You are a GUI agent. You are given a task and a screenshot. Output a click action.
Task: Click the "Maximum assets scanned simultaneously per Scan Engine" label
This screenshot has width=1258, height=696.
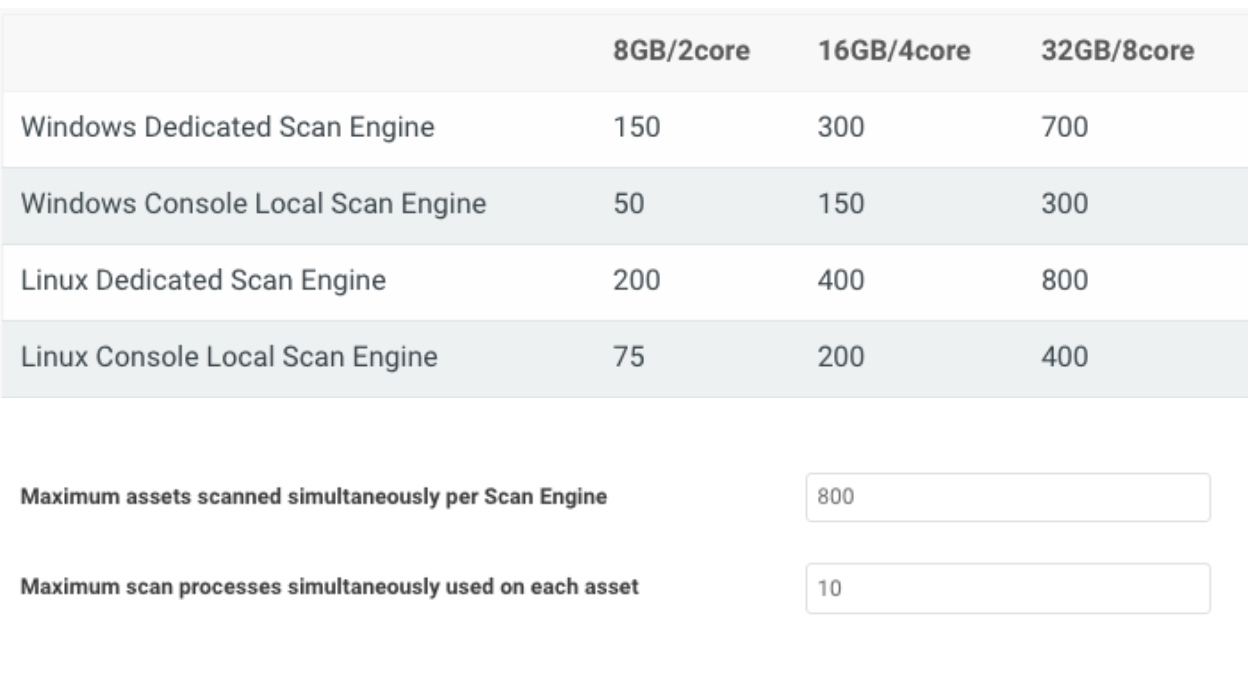tap(314, 498)
